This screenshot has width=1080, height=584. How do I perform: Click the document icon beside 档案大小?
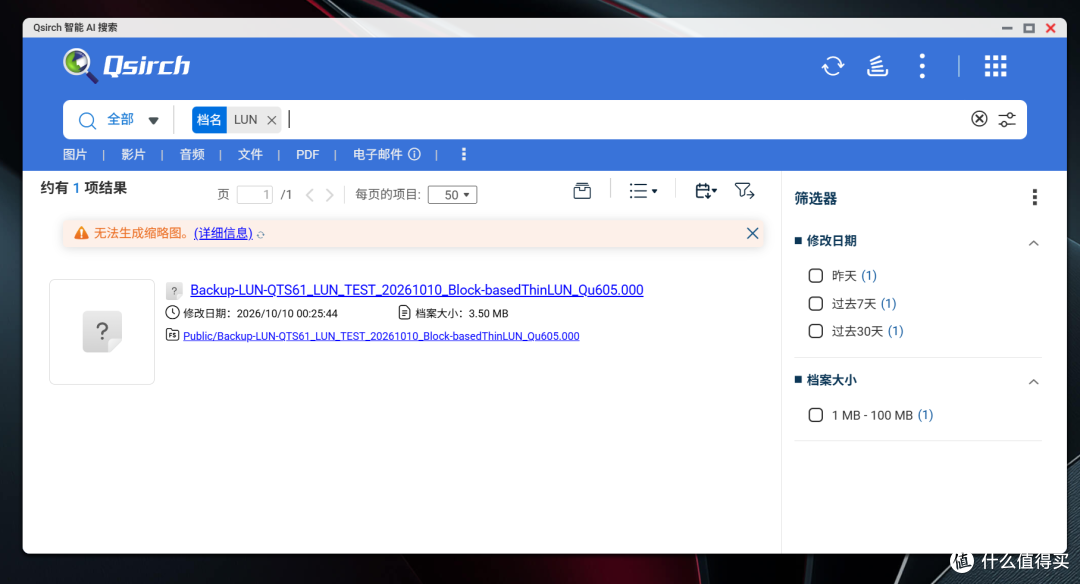pyautogui.click(x=404, y=313)
